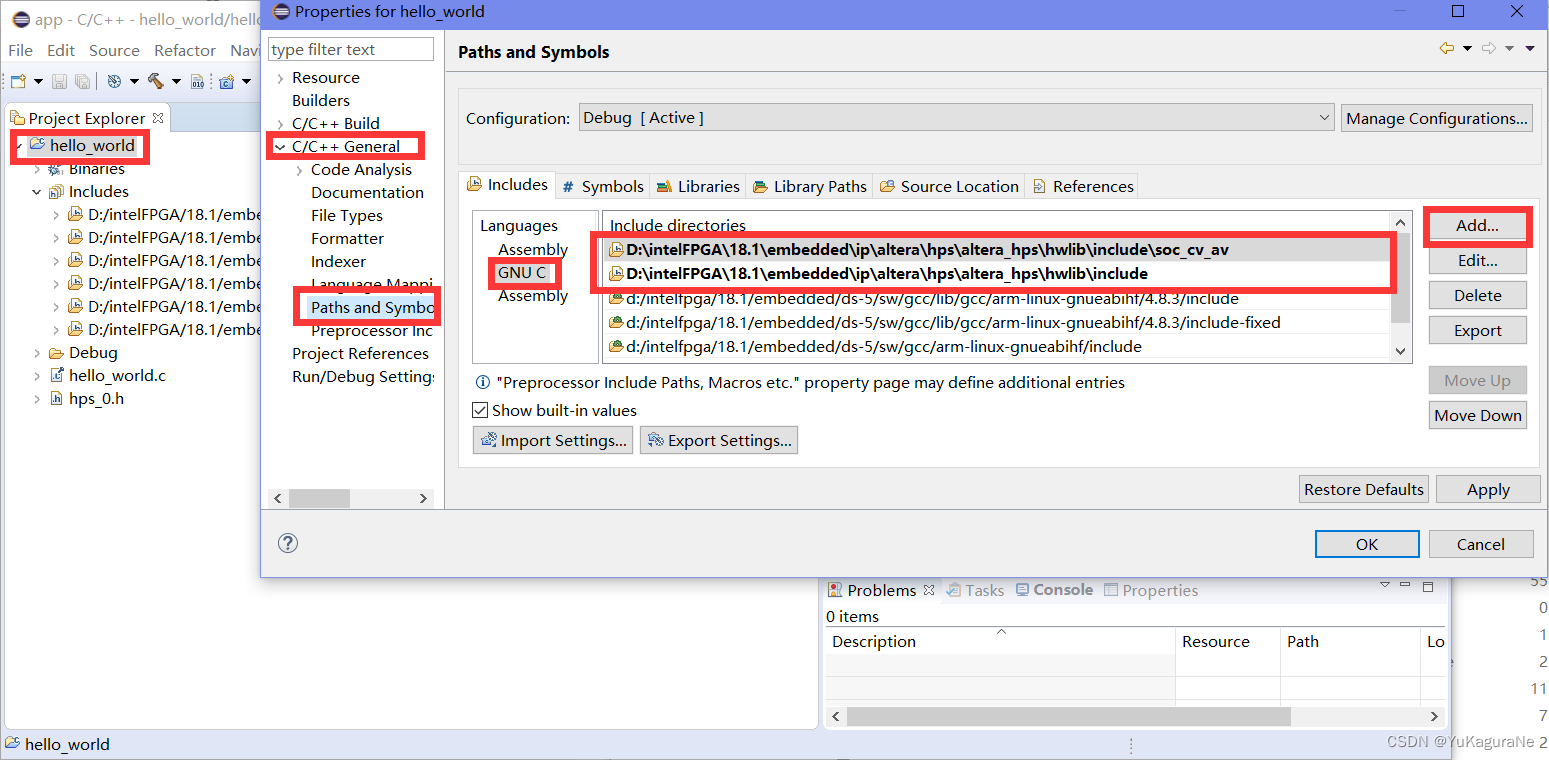The width and height of the screenshot is (1549, 760).
Task: Open the Source menu
Action: click(114, 50)
